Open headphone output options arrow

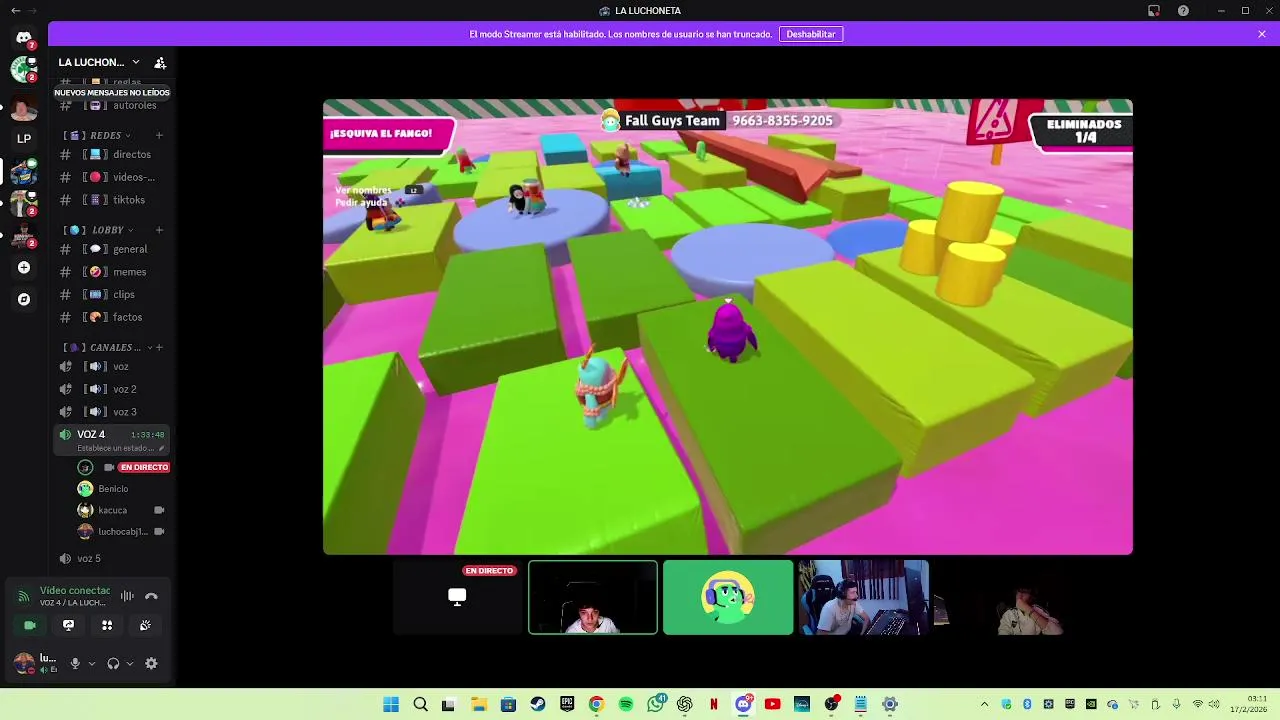(x=129, y=663)
